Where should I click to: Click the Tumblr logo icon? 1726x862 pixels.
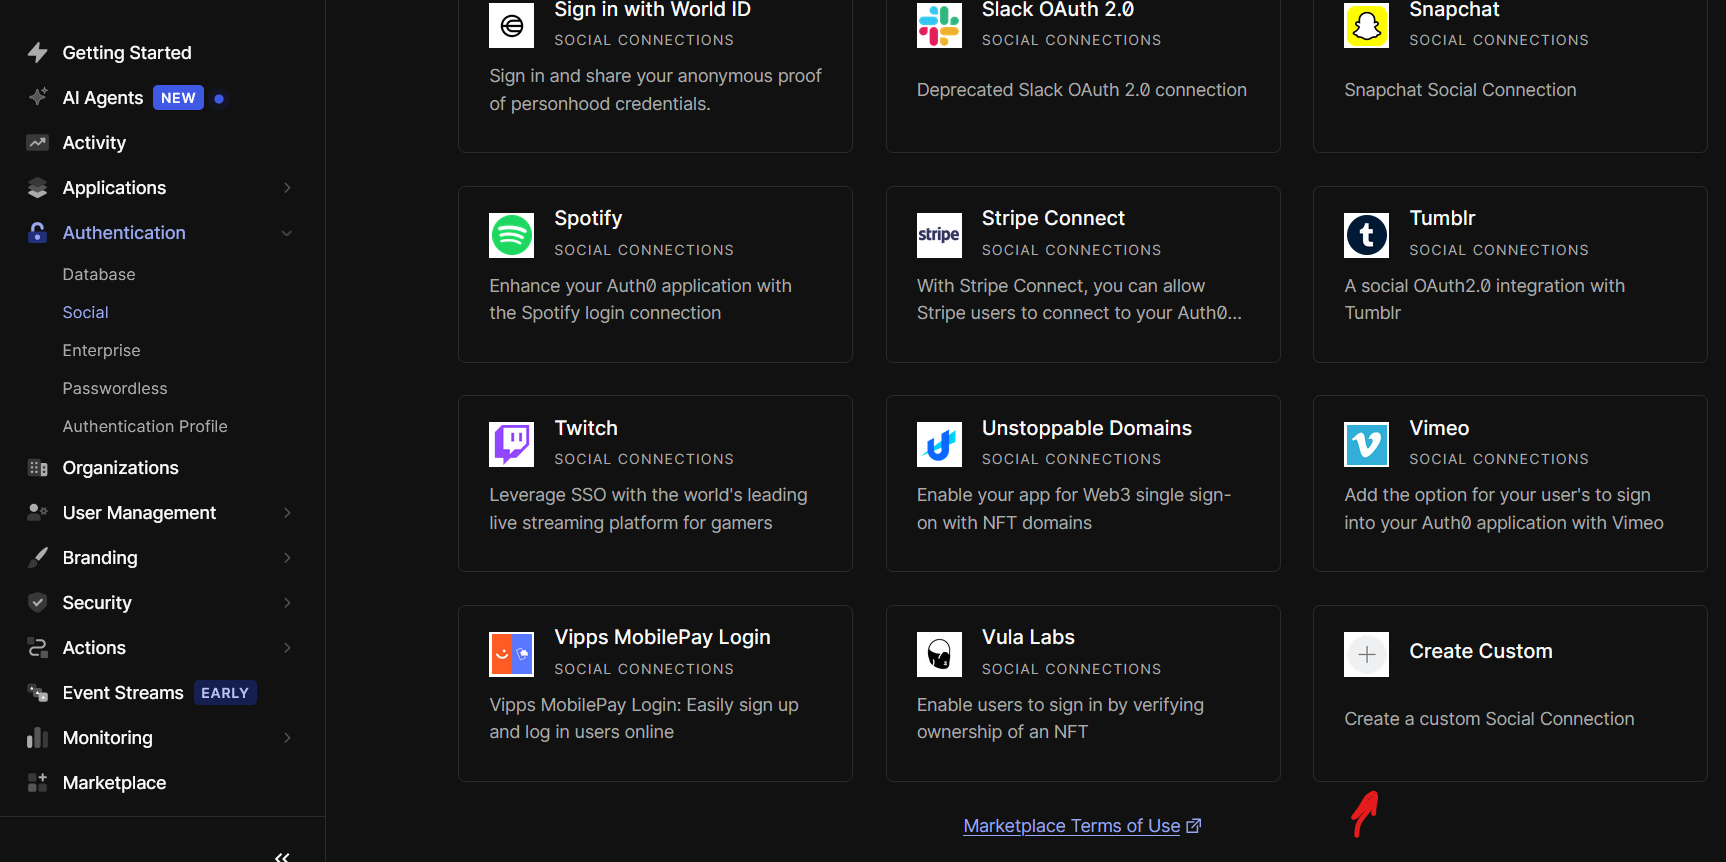pos(1366,235)
